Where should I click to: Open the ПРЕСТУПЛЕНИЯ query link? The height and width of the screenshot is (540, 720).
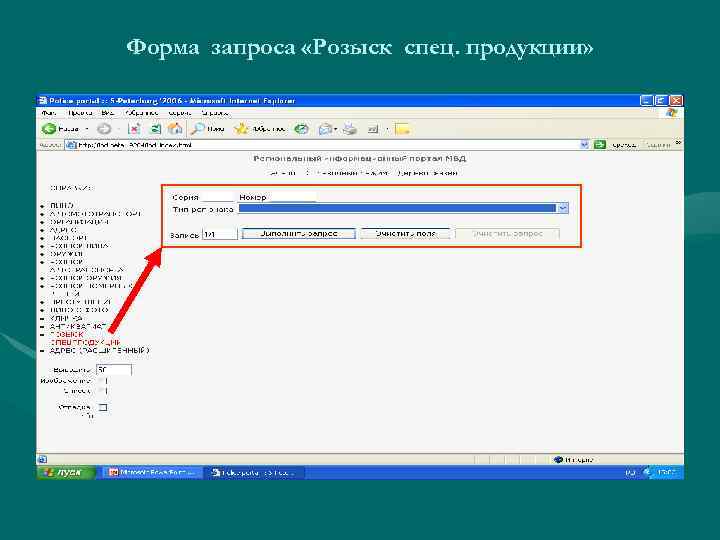pos(80,302)
